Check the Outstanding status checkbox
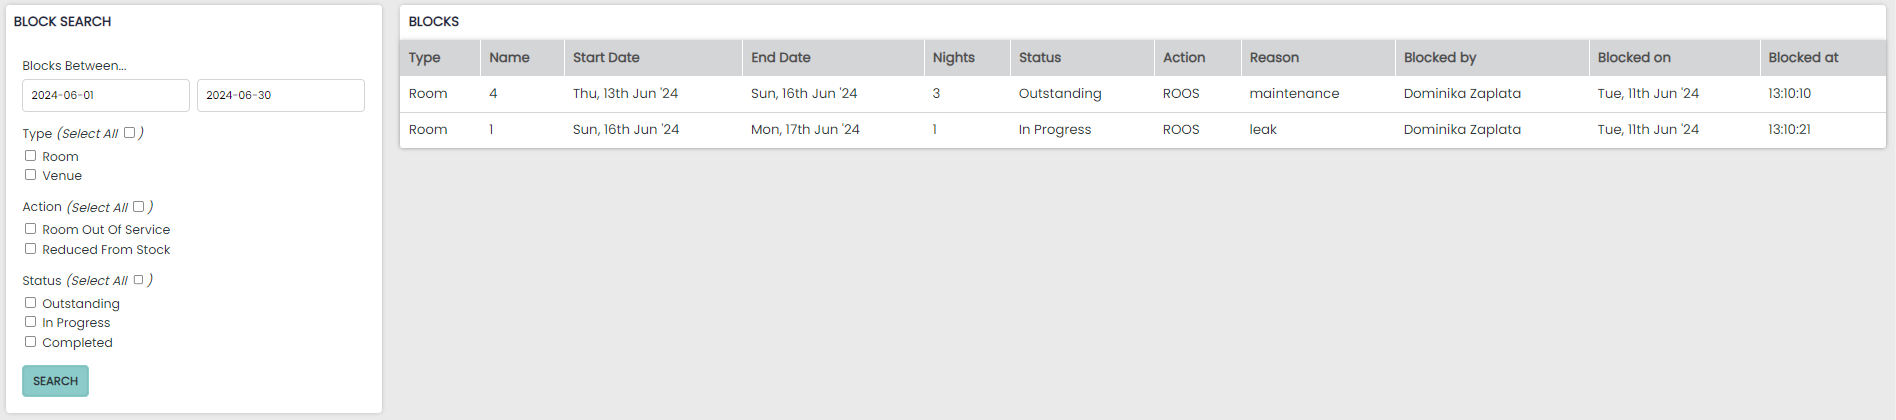The height and width of the screenshot is (420, 1896). (30, 303)
